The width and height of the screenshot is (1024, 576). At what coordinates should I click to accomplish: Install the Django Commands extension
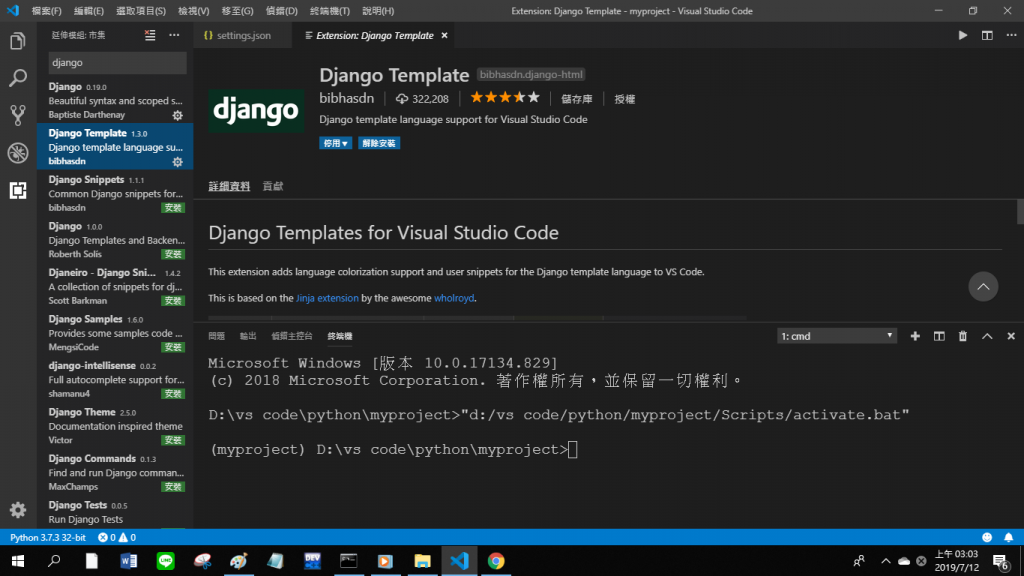point(173,487)
